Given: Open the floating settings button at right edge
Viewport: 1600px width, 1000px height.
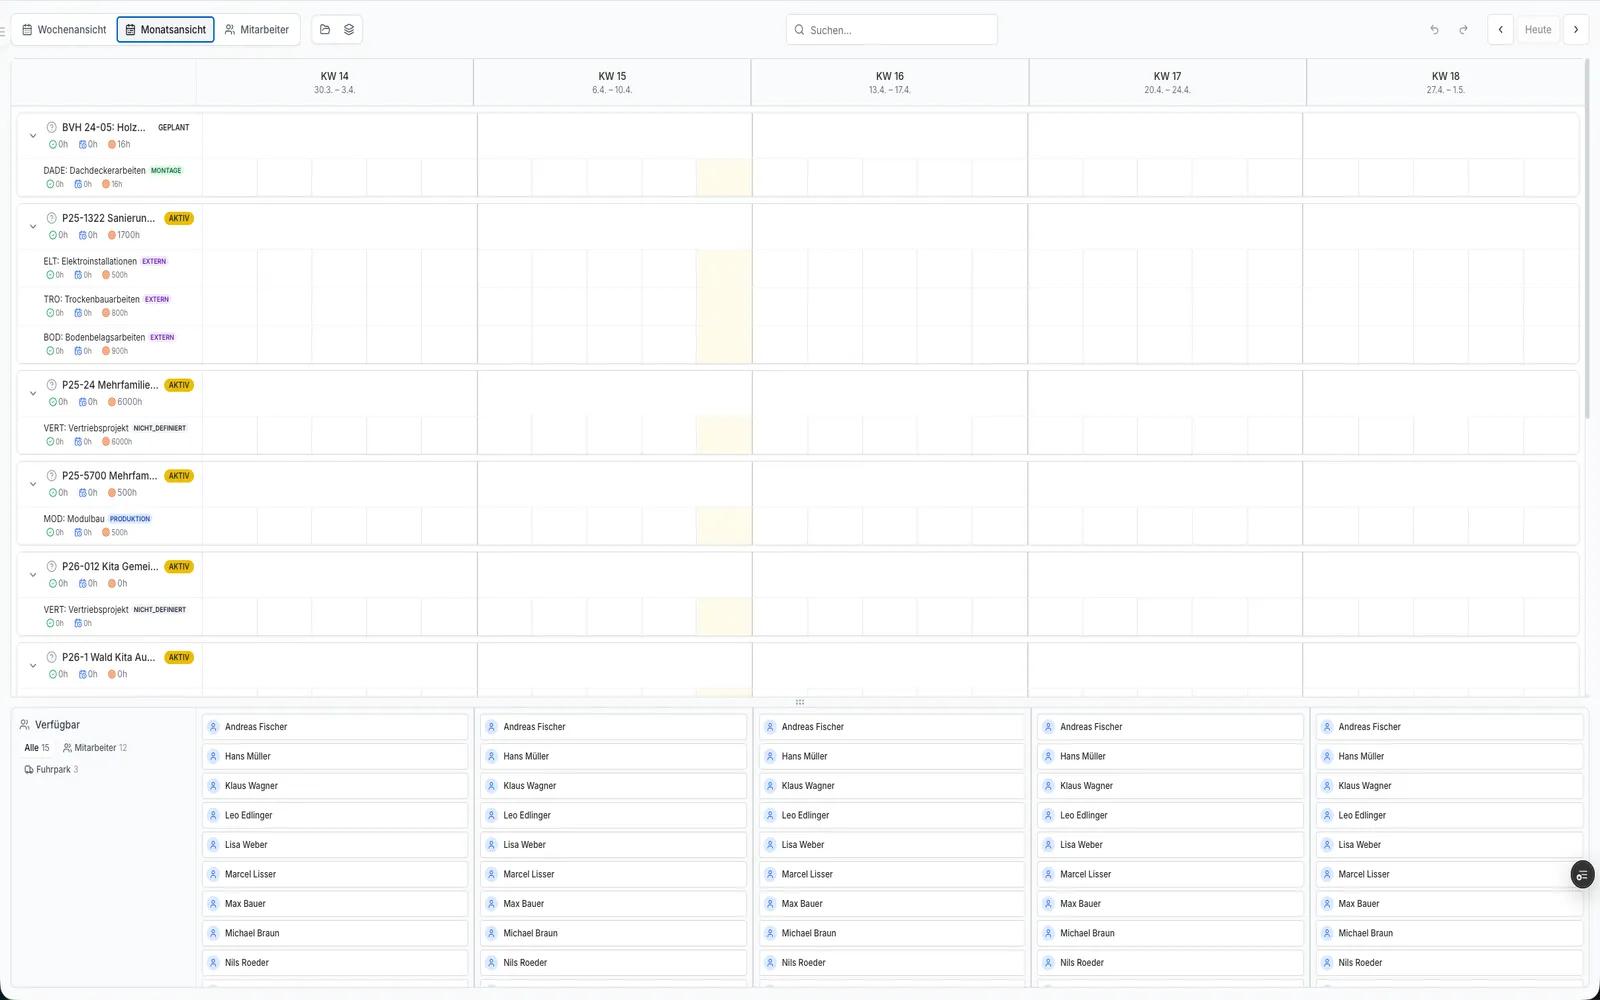Looking at the screenshot, I should 1582,875.
